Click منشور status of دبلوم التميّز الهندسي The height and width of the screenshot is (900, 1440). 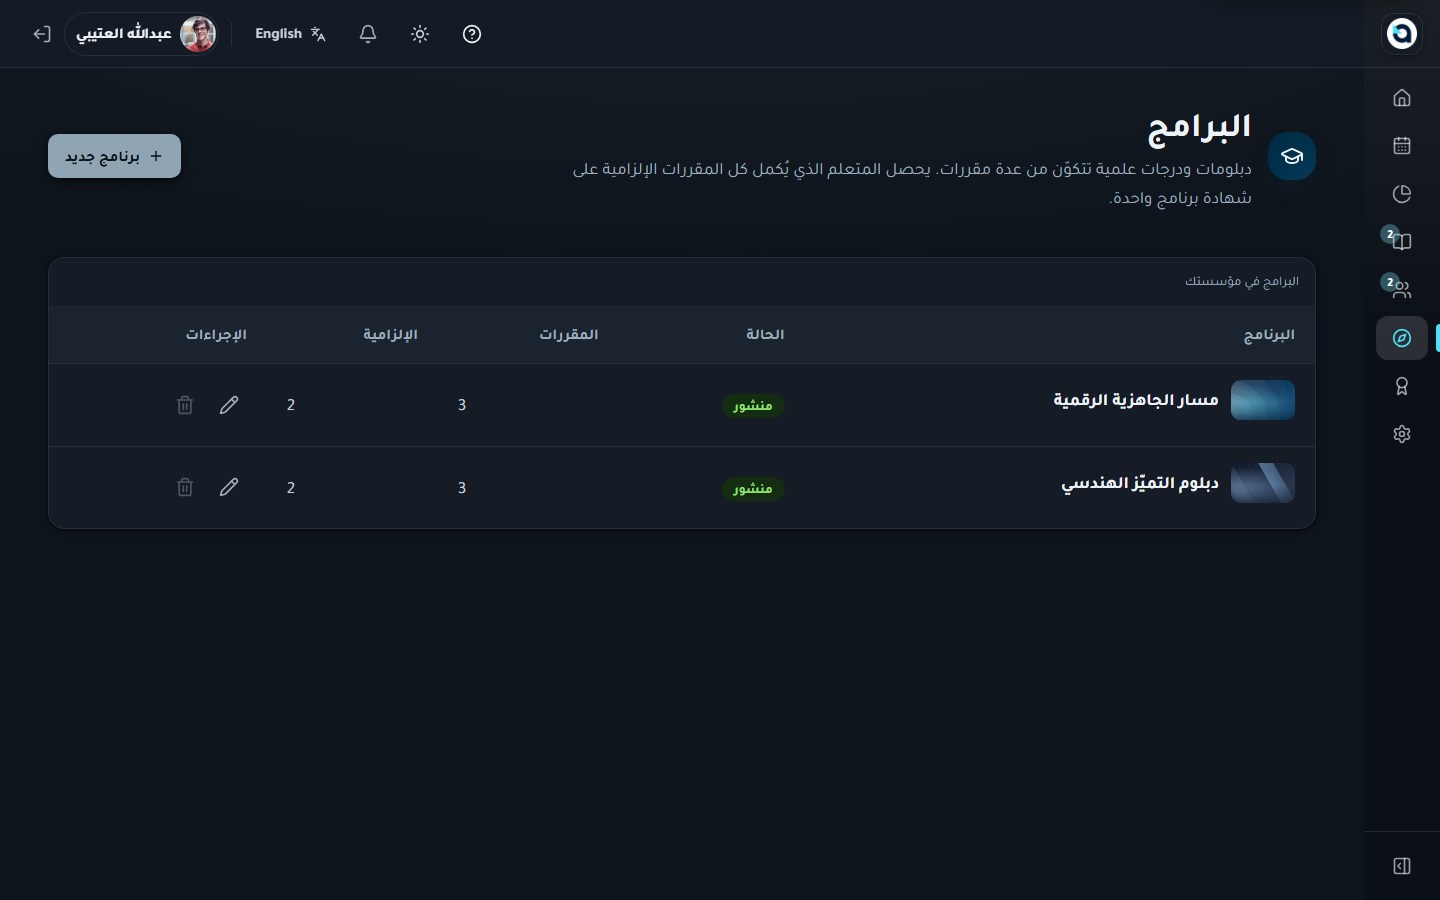pos(753,489)
